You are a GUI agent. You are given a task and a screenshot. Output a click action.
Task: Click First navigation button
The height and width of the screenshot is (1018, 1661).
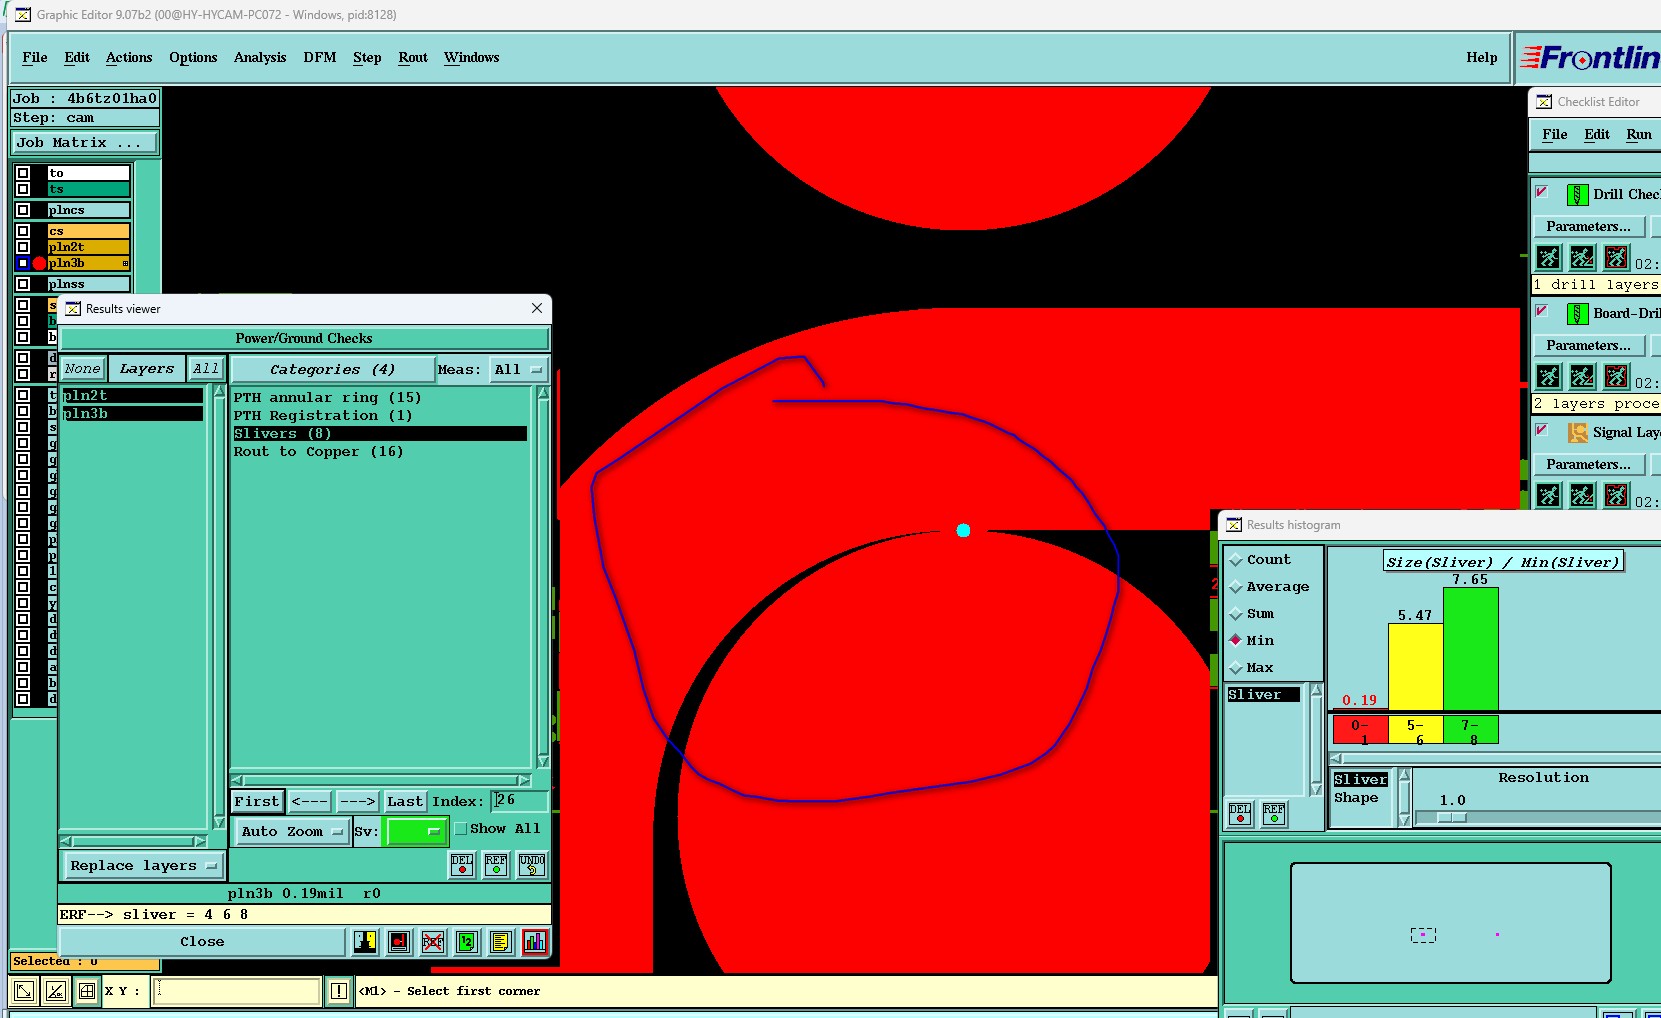[257, 802]
